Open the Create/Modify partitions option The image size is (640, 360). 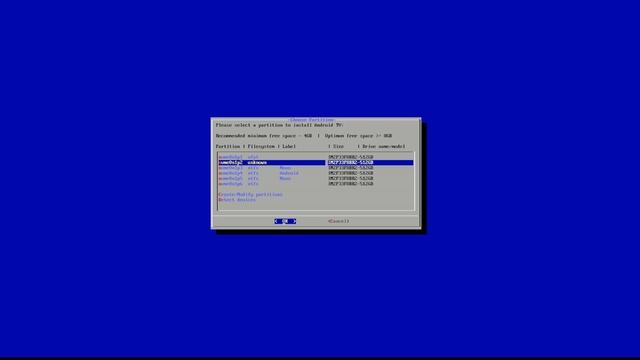[250, 195]
